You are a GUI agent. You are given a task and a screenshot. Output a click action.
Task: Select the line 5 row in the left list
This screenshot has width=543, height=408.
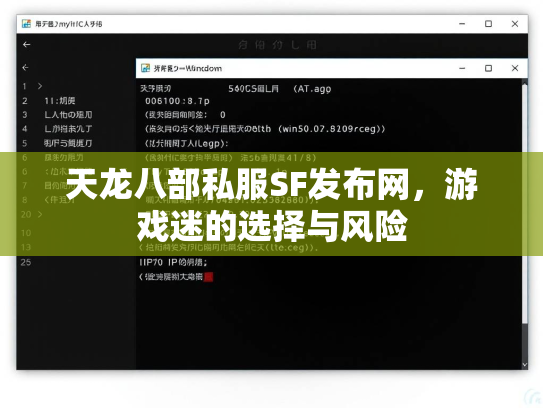68,143
